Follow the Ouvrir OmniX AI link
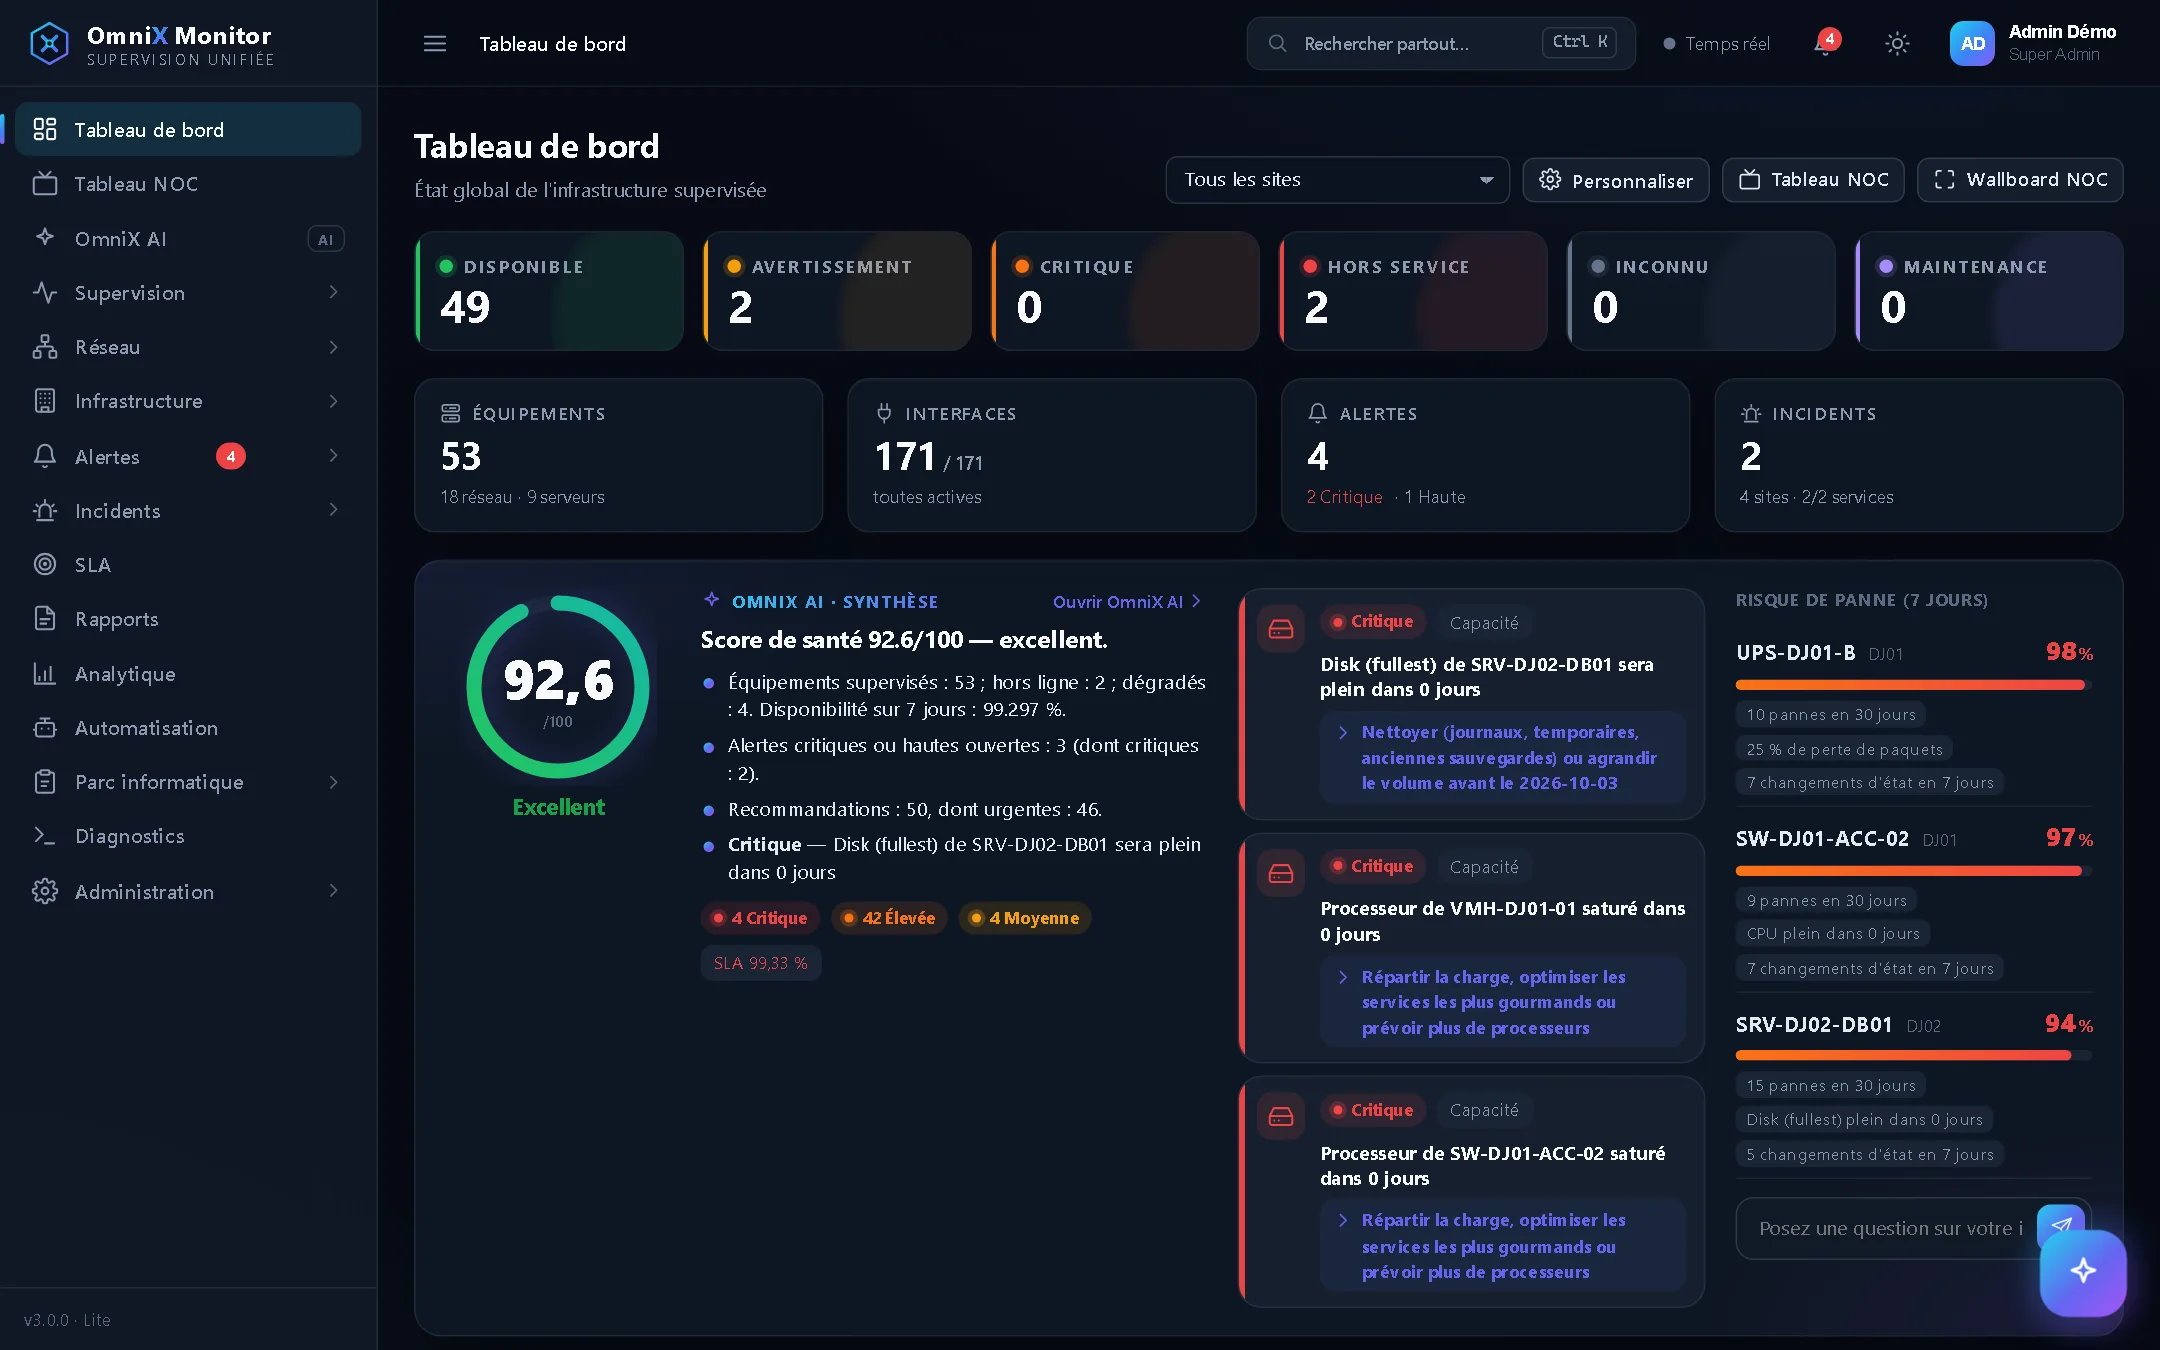 [x=1127, y=602]
